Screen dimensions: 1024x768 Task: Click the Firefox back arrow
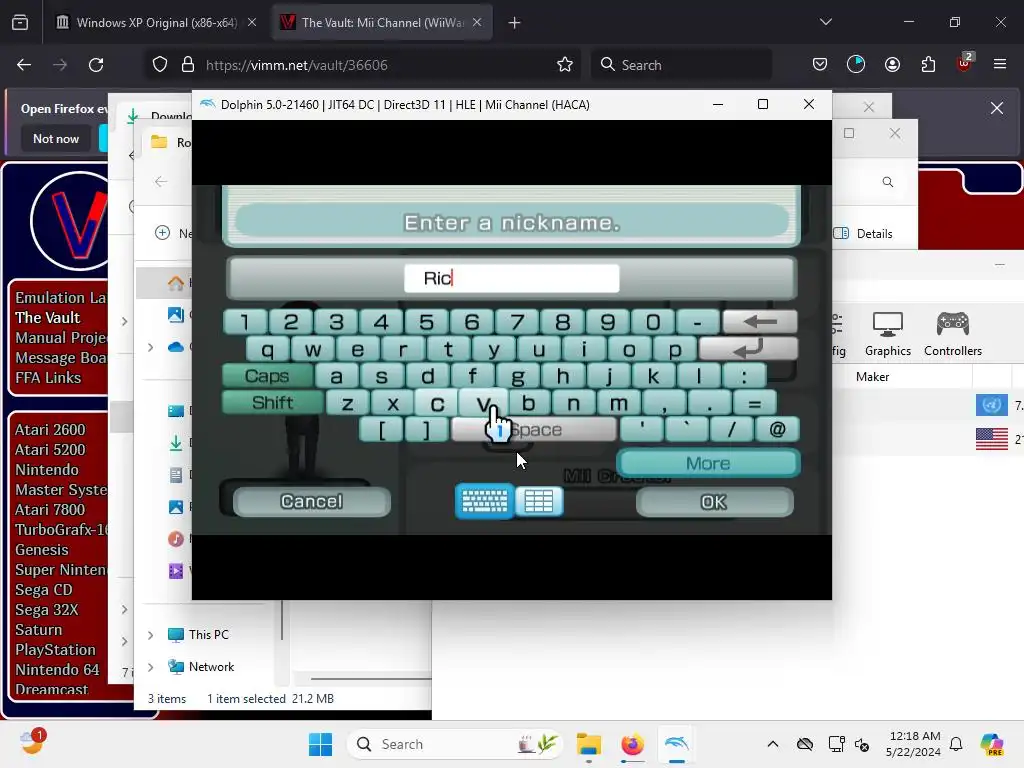[24, 65]
